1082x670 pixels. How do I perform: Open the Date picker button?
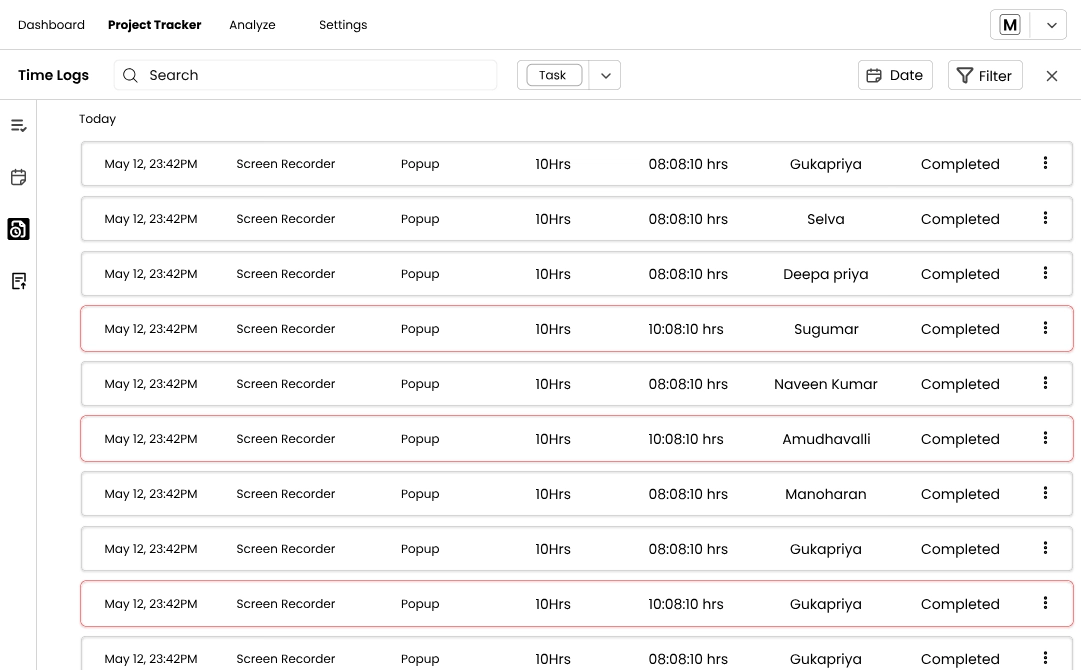(x=895, y=75)
